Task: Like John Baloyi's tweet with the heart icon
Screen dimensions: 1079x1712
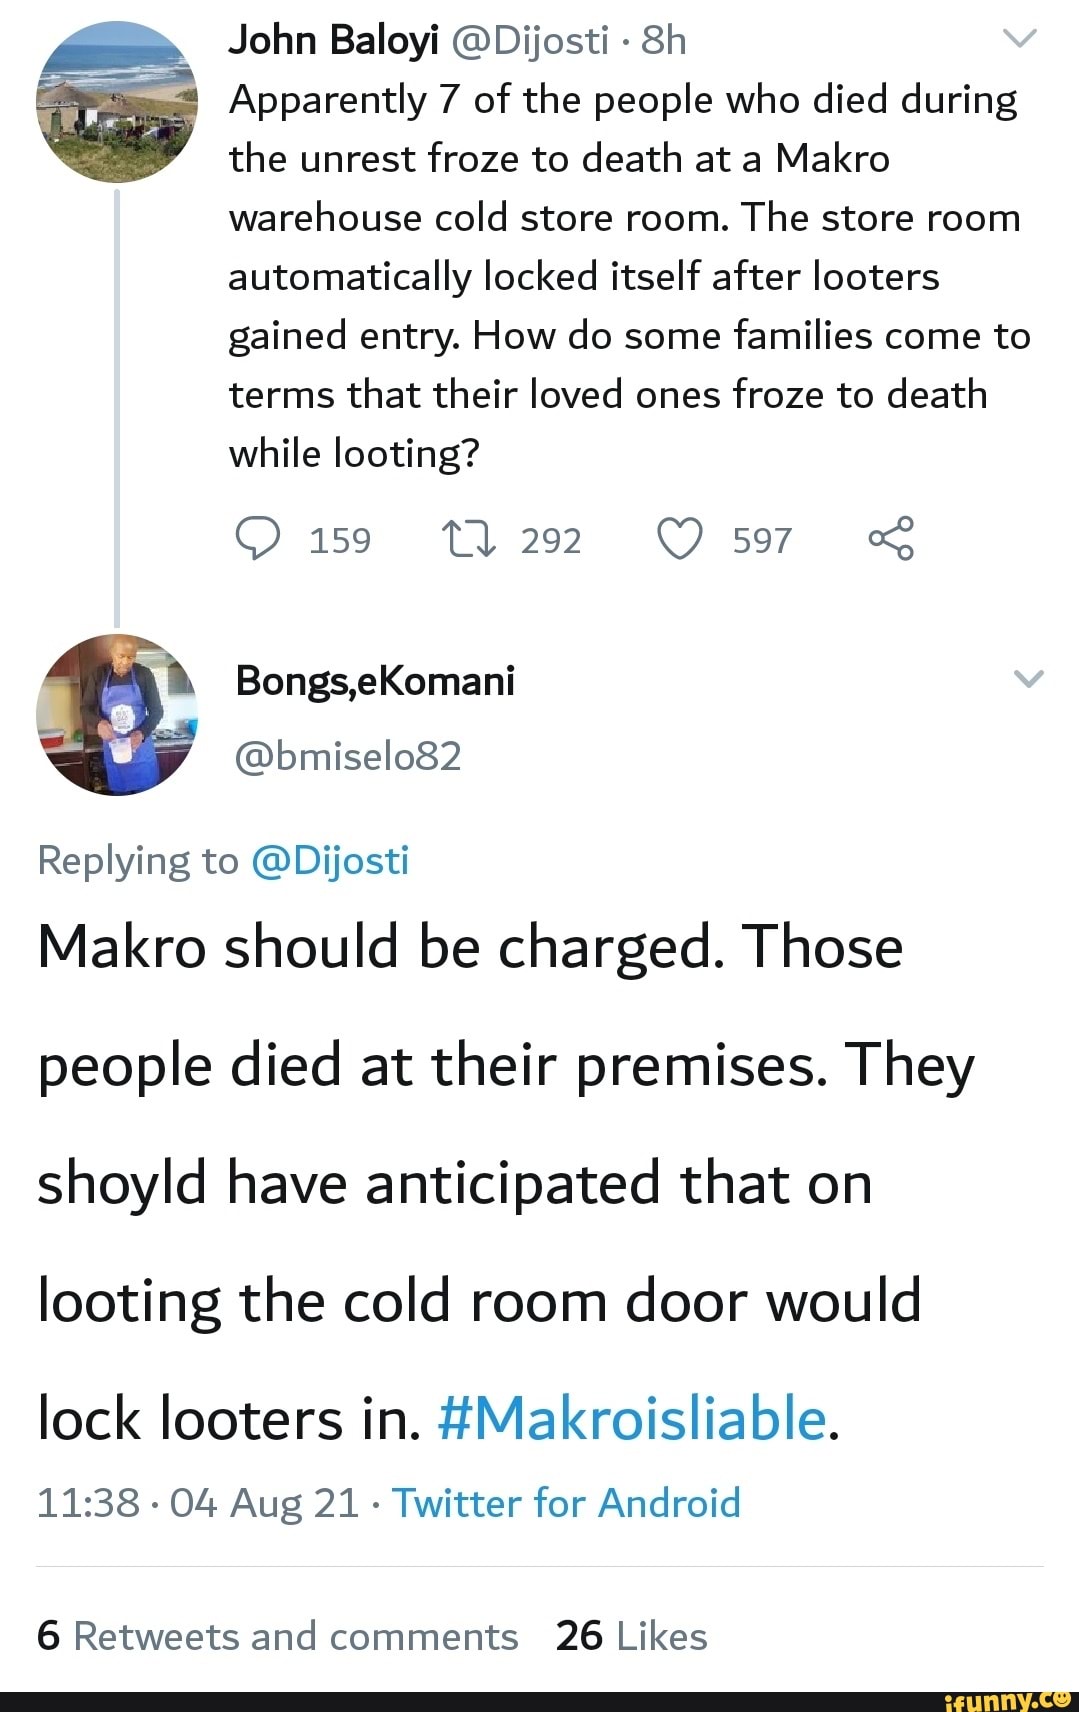Action: tap(680, 540)
